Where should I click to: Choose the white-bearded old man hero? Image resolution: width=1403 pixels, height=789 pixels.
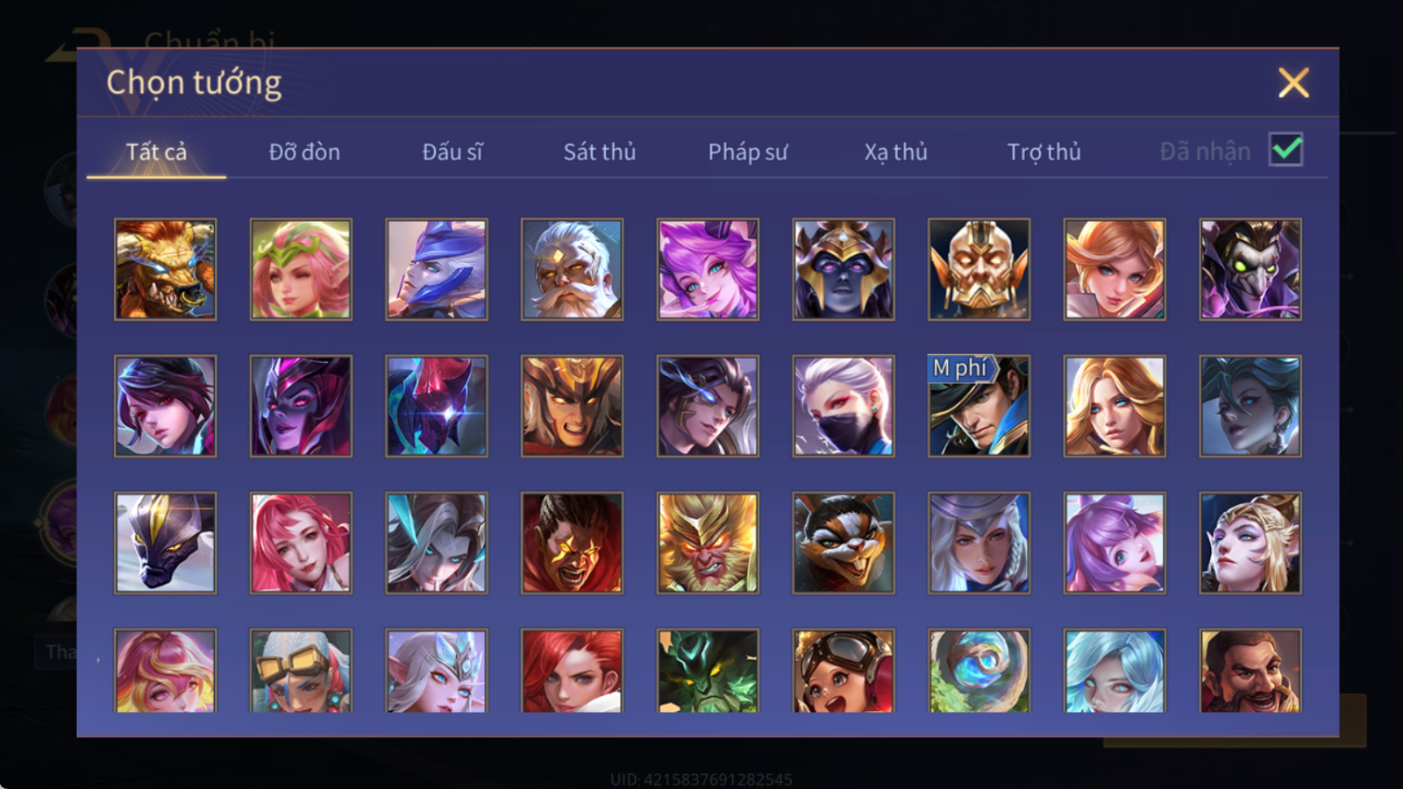point(572,270)
